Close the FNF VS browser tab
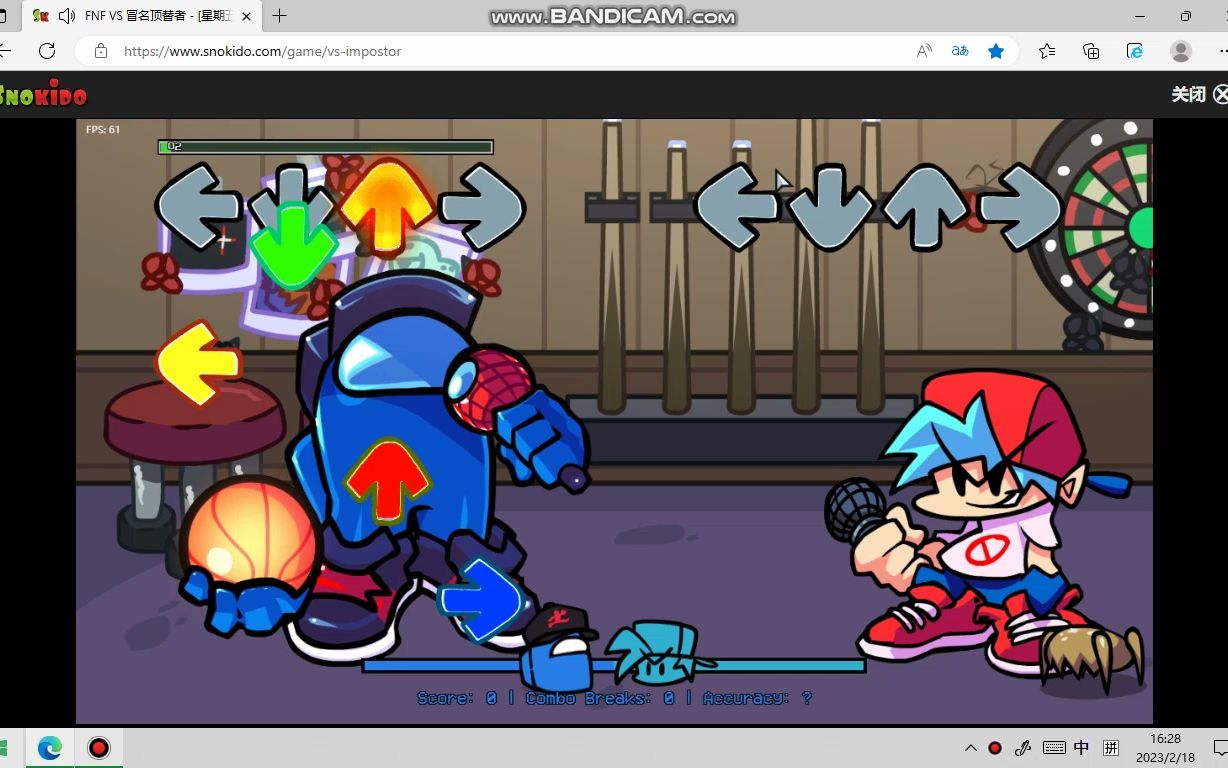The height and width of the screenshot is (768, 1228). [246, 16]
